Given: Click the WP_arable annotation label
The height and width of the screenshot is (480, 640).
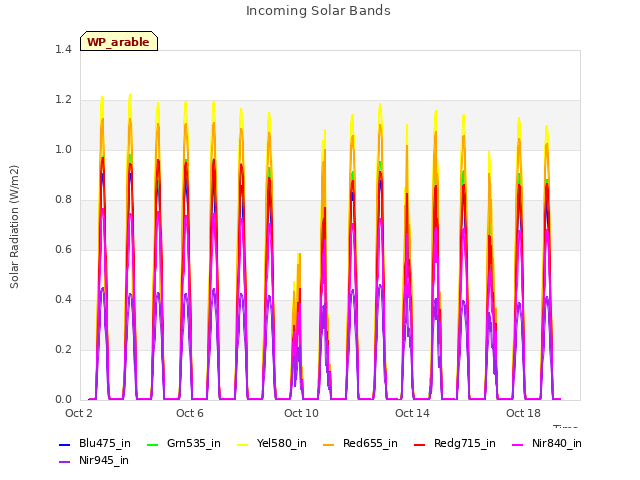Looking at the screenshot, I should pos(119,42).
